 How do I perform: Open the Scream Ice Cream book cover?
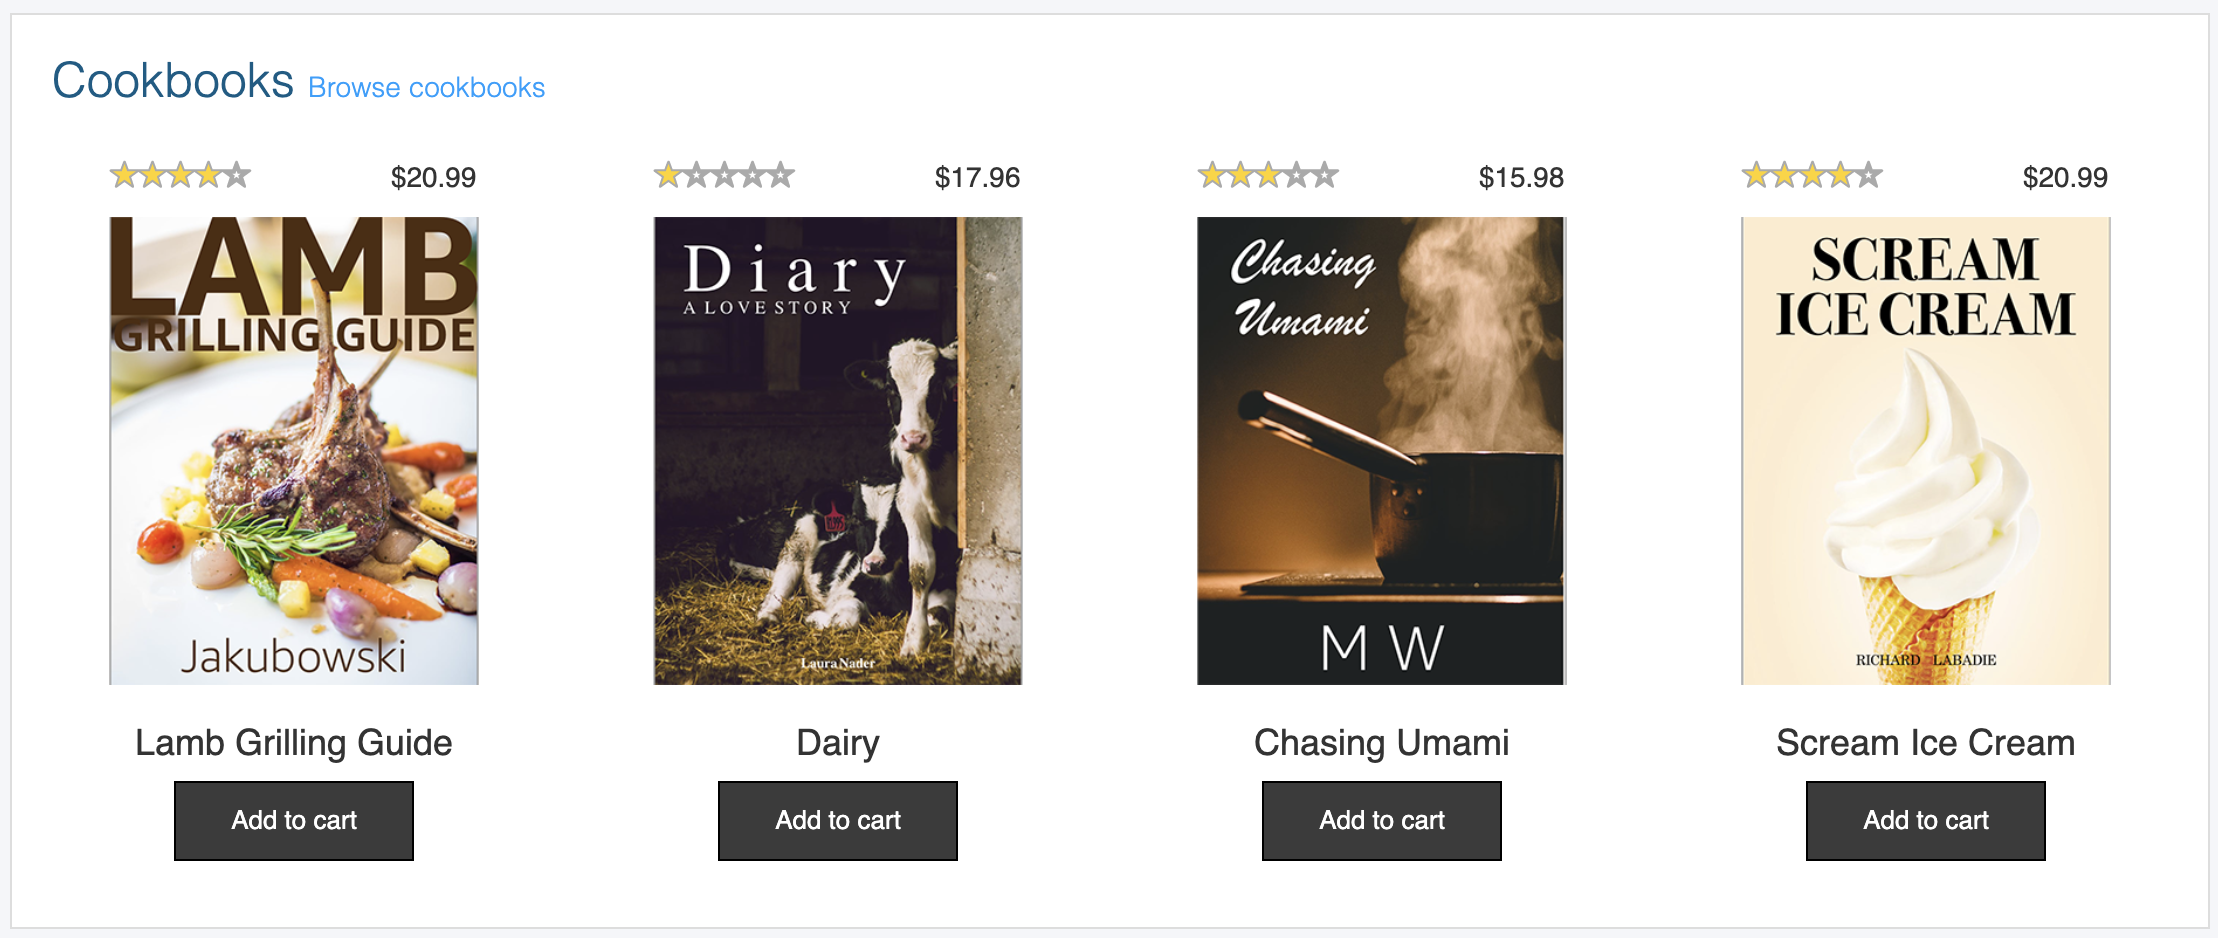point(1926,451)
